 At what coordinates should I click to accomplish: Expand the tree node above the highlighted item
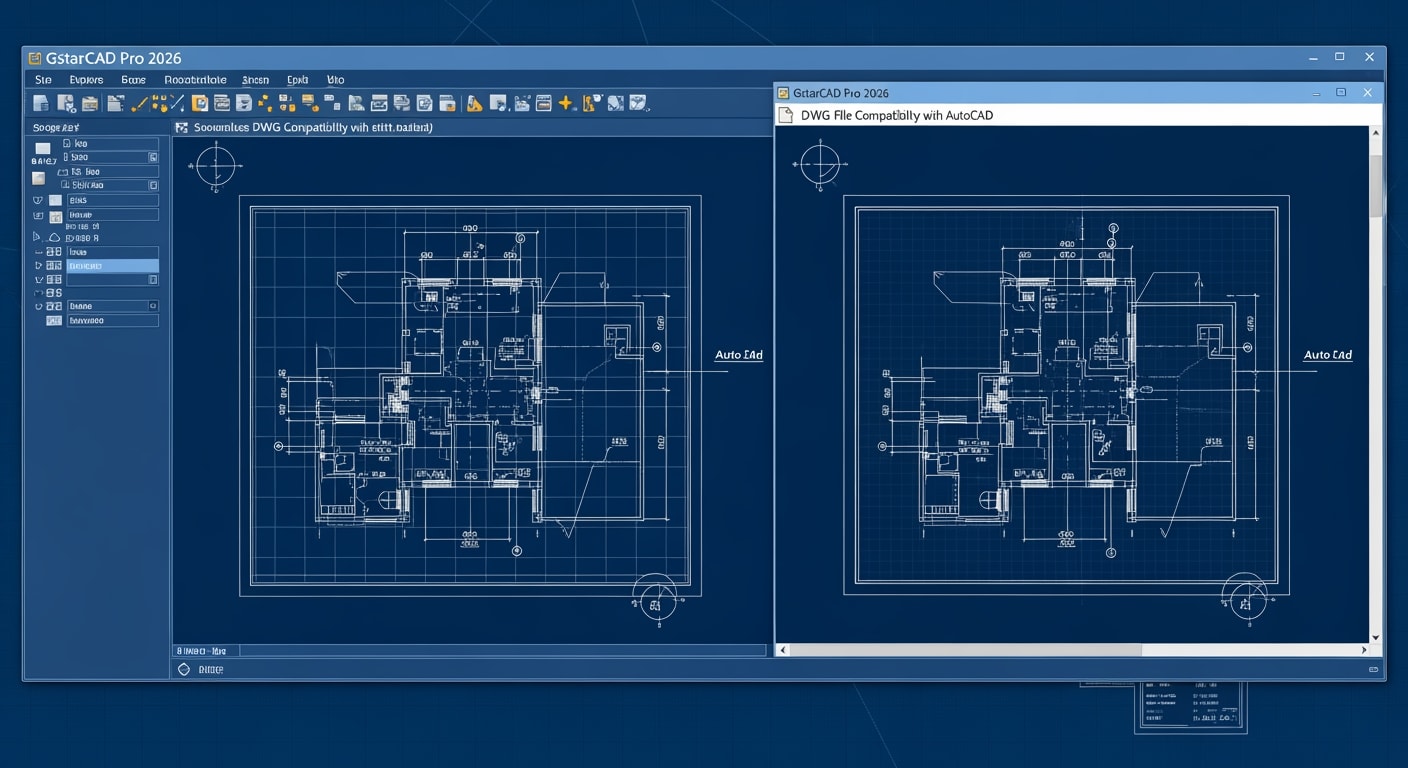pyautogui.click(x=40, y=252)
